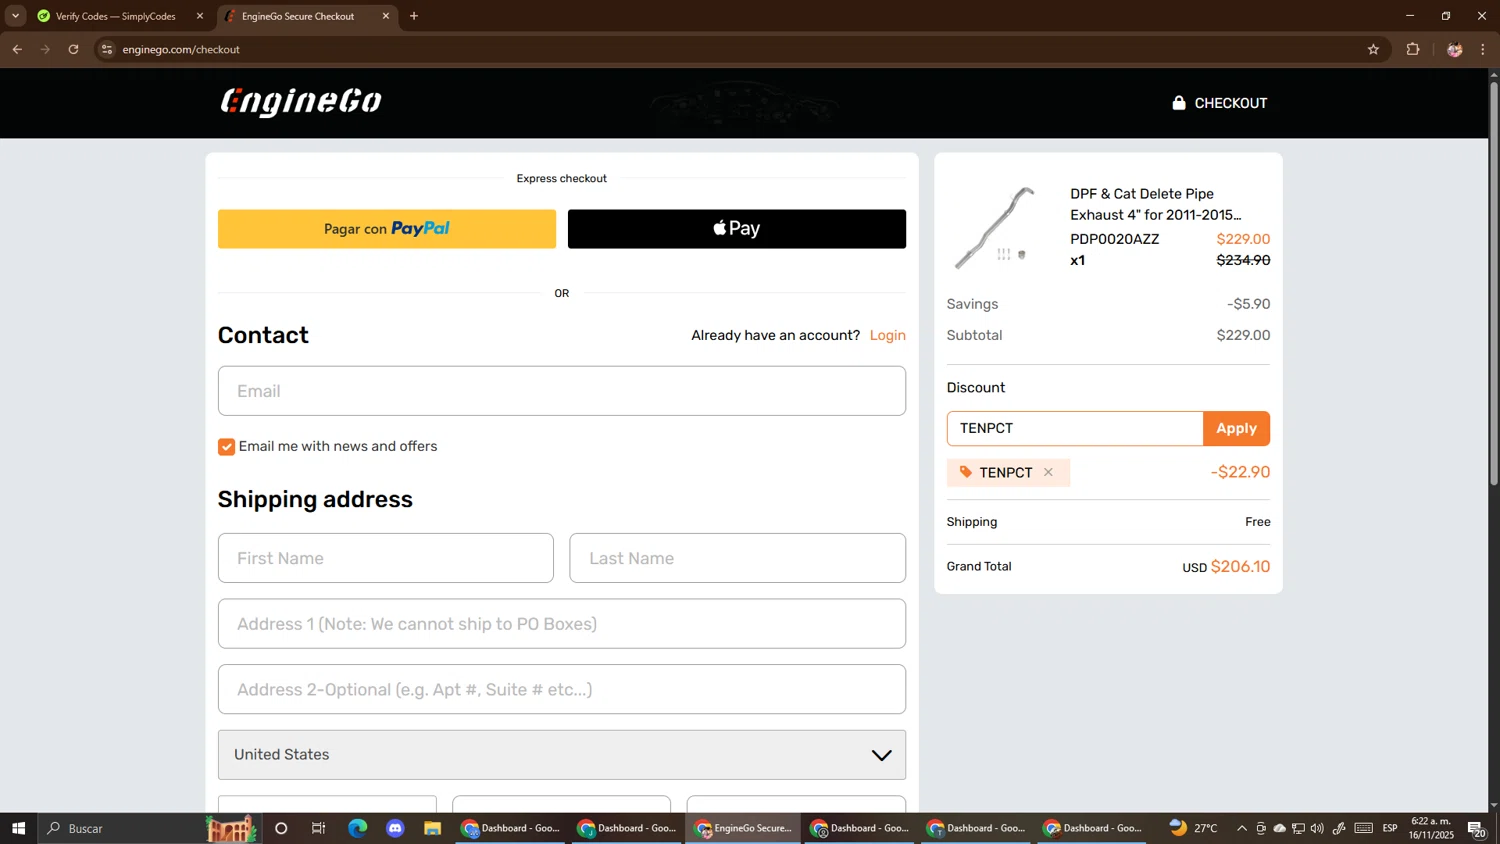Open the taskbar clock and calendar
The height and width of the screenshot is (844, 1500).
[x=1431, y=828]
